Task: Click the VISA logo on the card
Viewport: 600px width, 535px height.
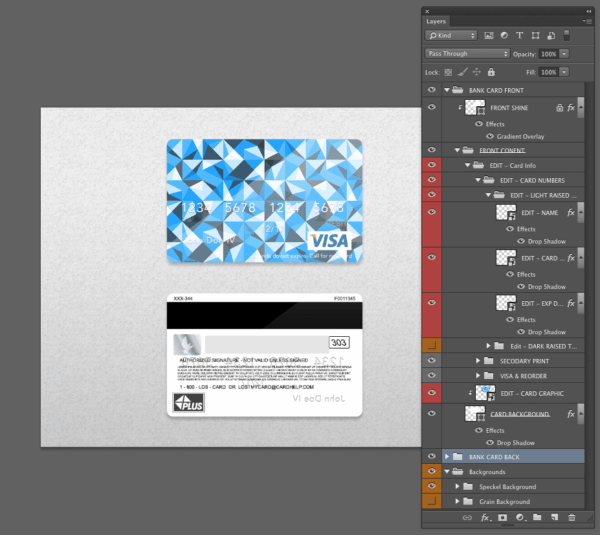Action: click(x=329, y=241)
